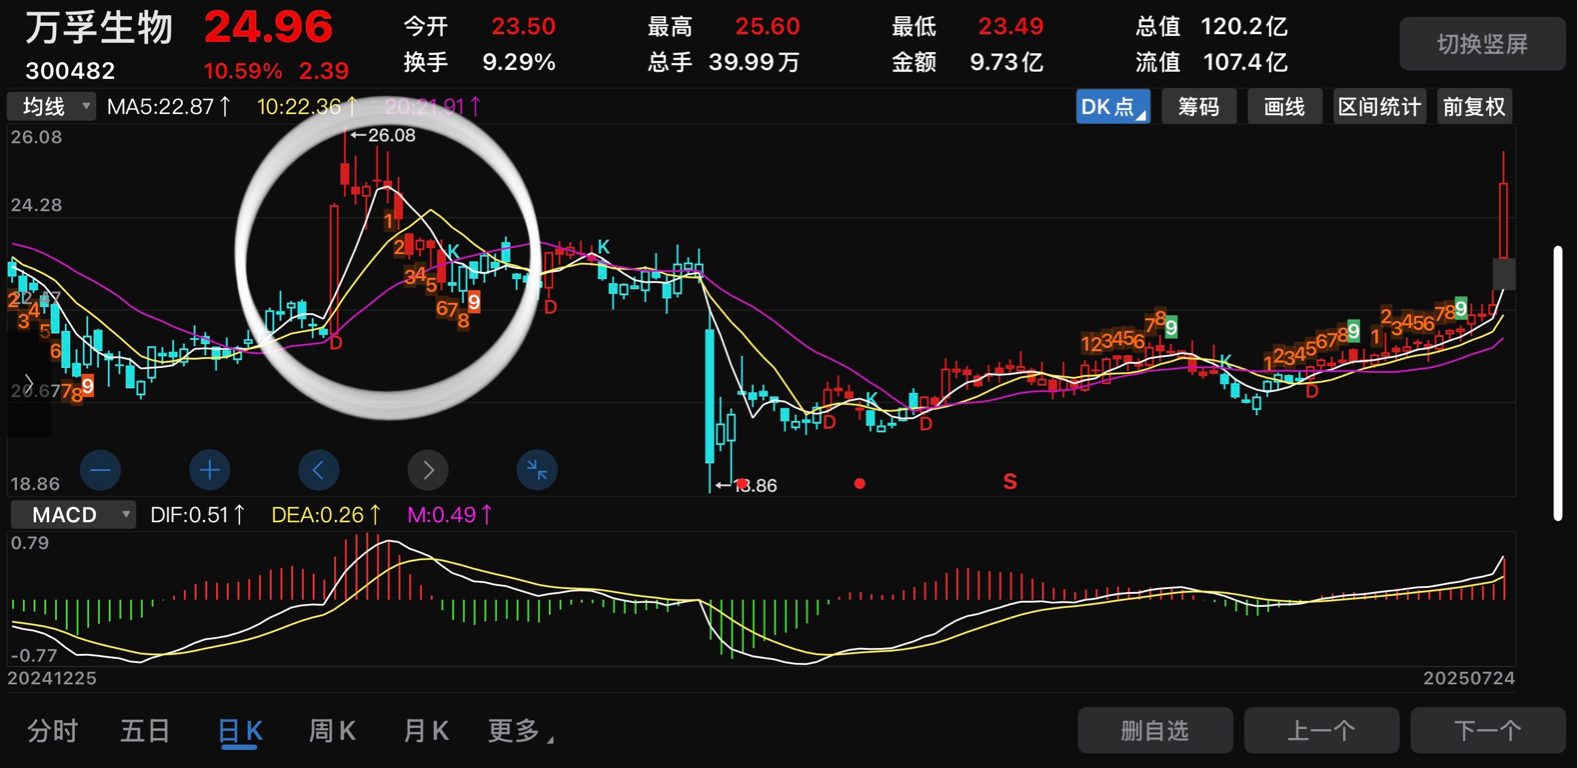The image size is (1578, 768).
Task: Zoom in chart with plus icon
Action: (x=209, y=470)
